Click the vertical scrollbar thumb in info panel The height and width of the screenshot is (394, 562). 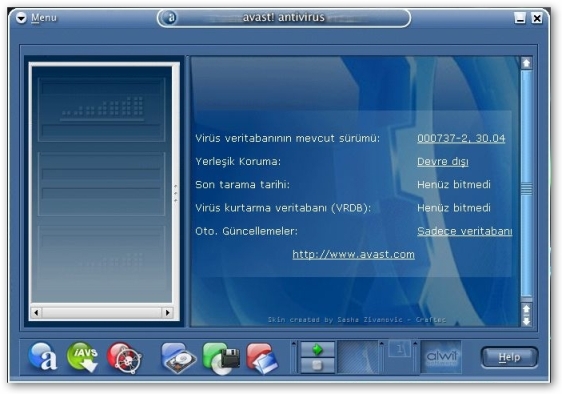(x=526, y=183)
